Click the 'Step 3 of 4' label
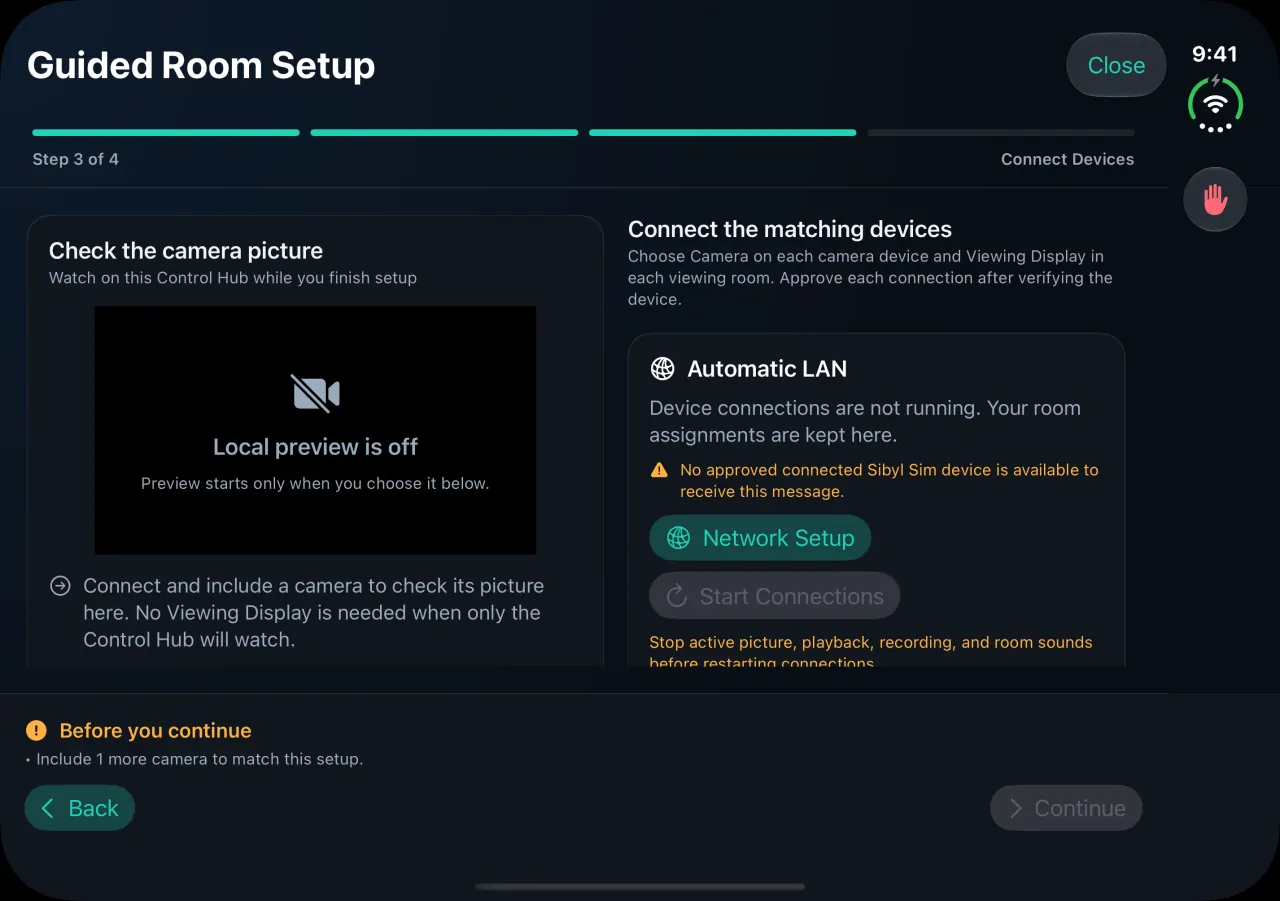Screen dimensions: 1280x901 coord(76,159)
